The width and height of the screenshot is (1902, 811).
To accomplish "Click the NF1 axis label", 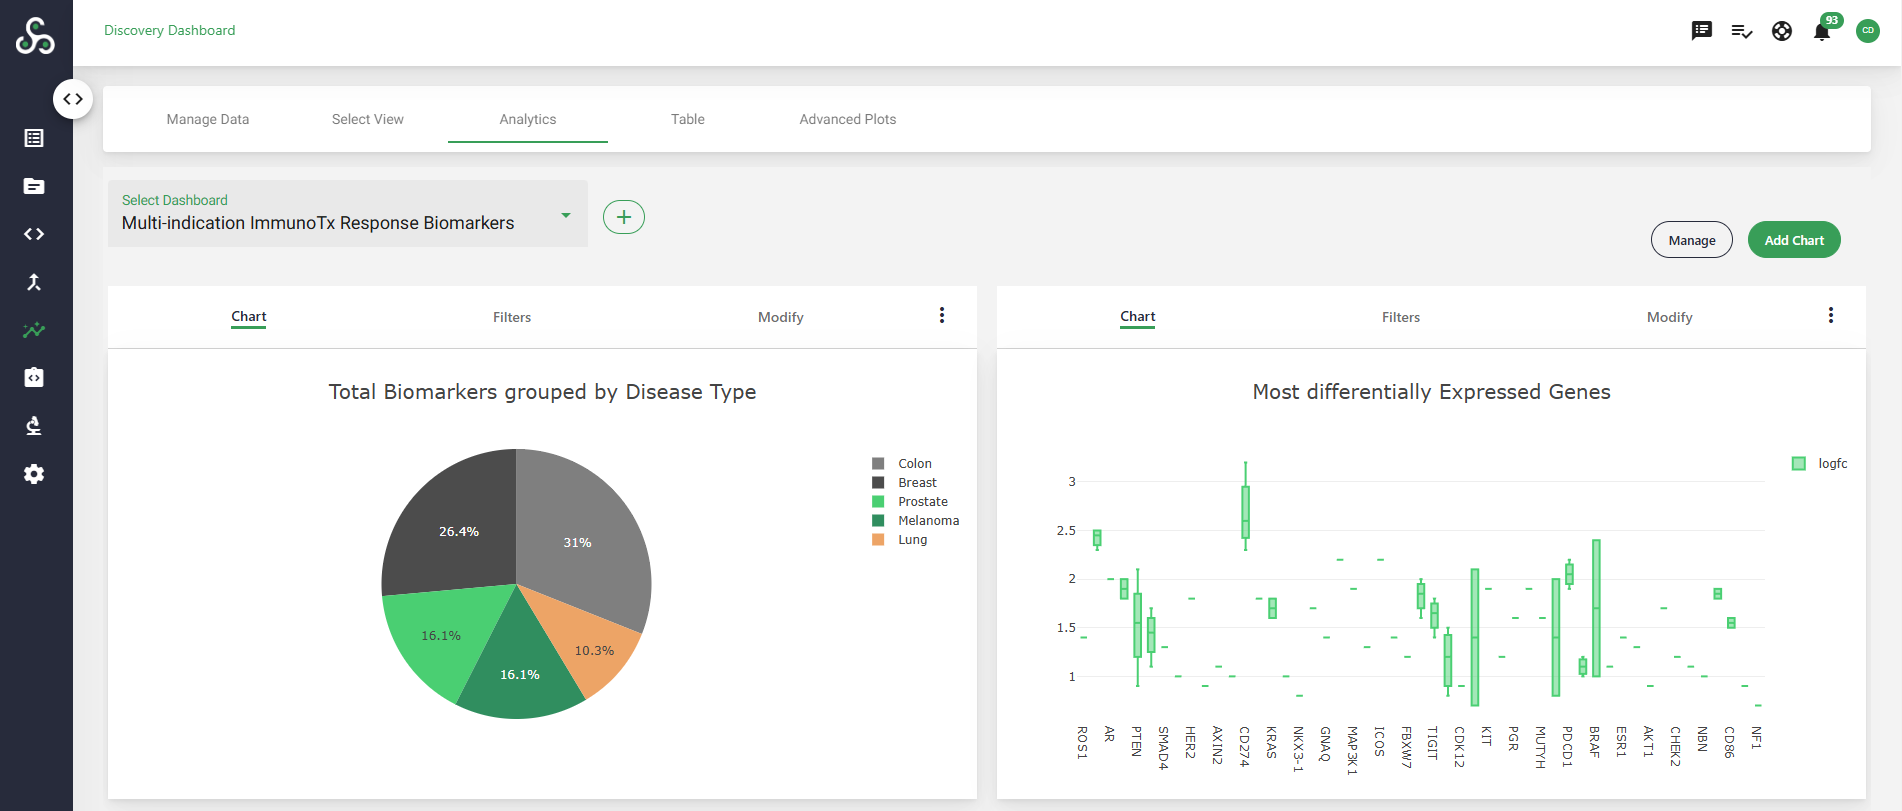I will click(1756, 738).
